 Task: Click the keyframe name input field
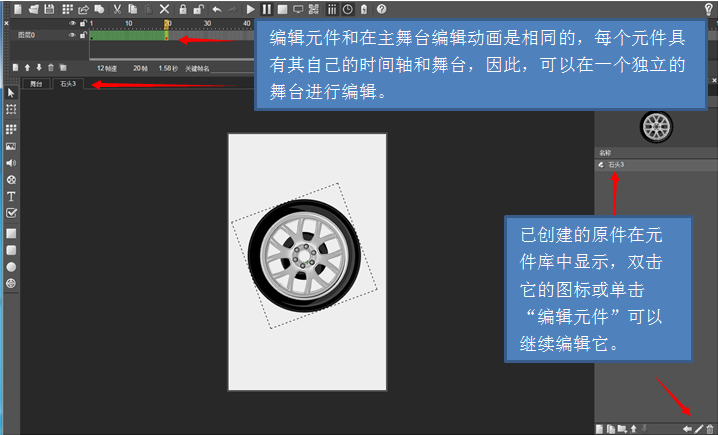coord(232,68)
